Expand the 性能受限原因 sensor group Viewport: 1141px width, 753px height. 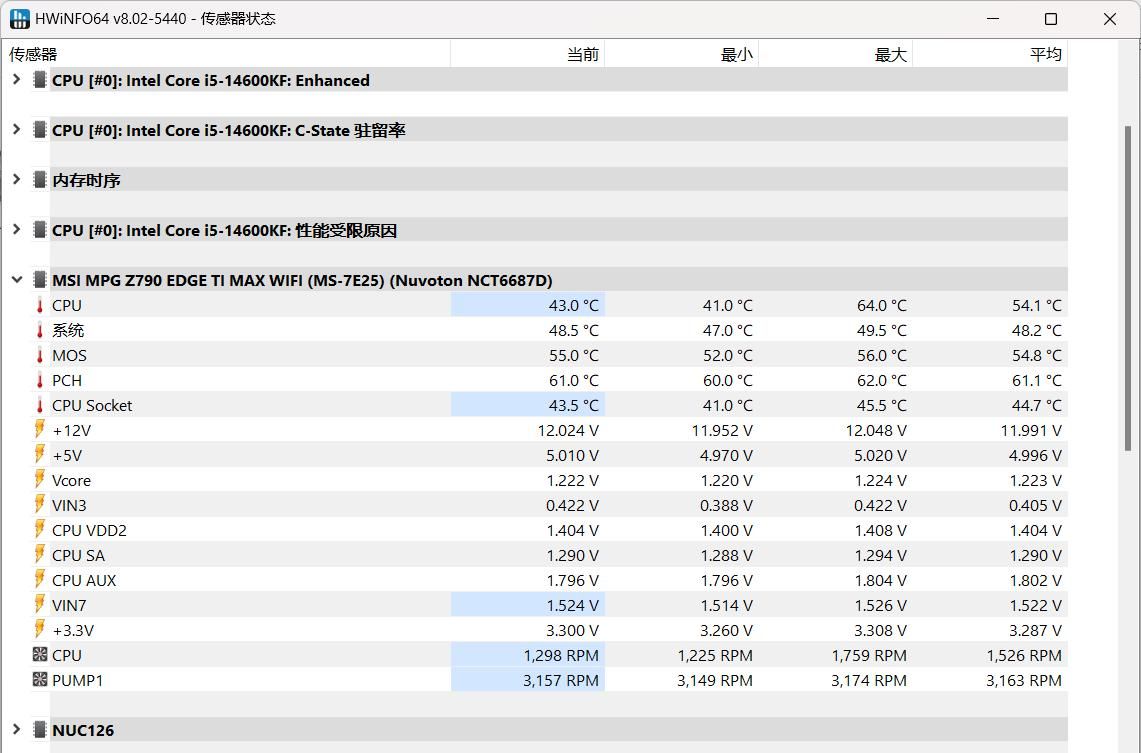(17, 230)
